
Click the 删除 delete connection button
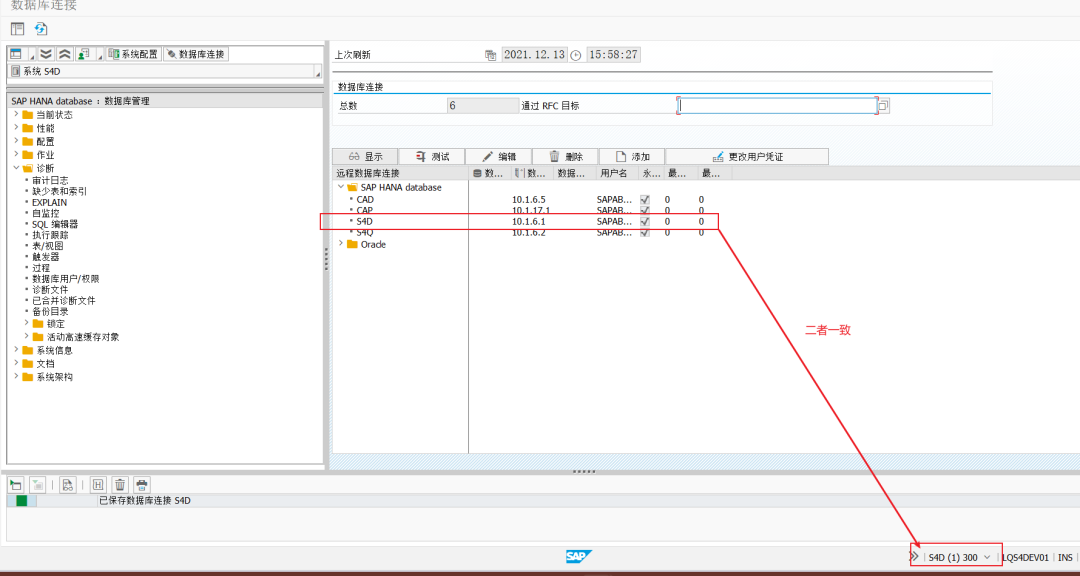coord(565,156)
